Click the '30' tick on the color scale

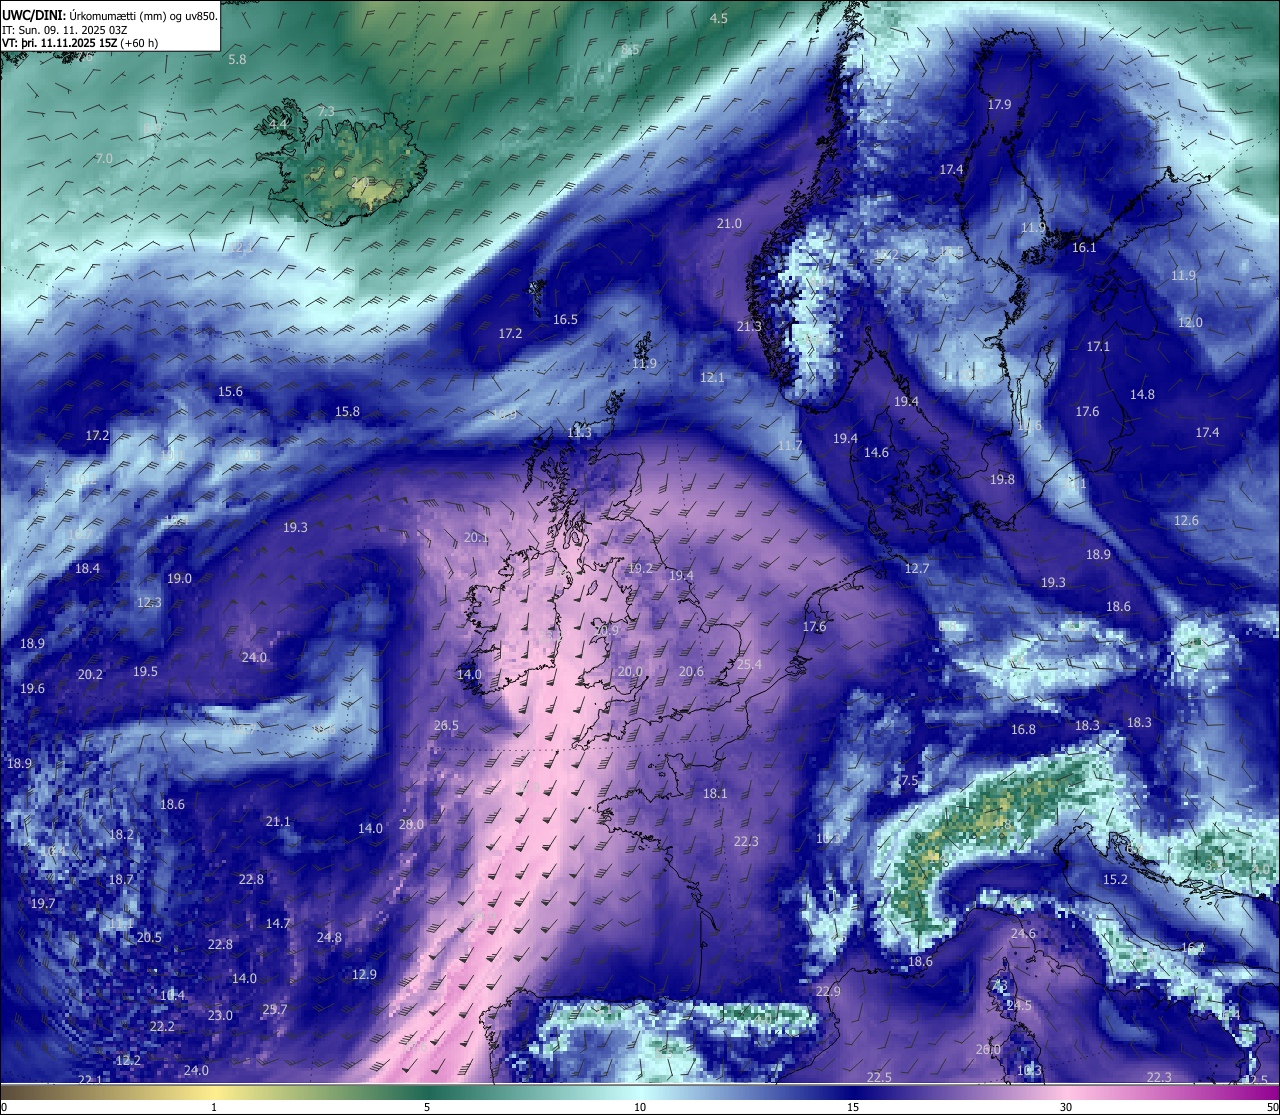point(1066,1107)
